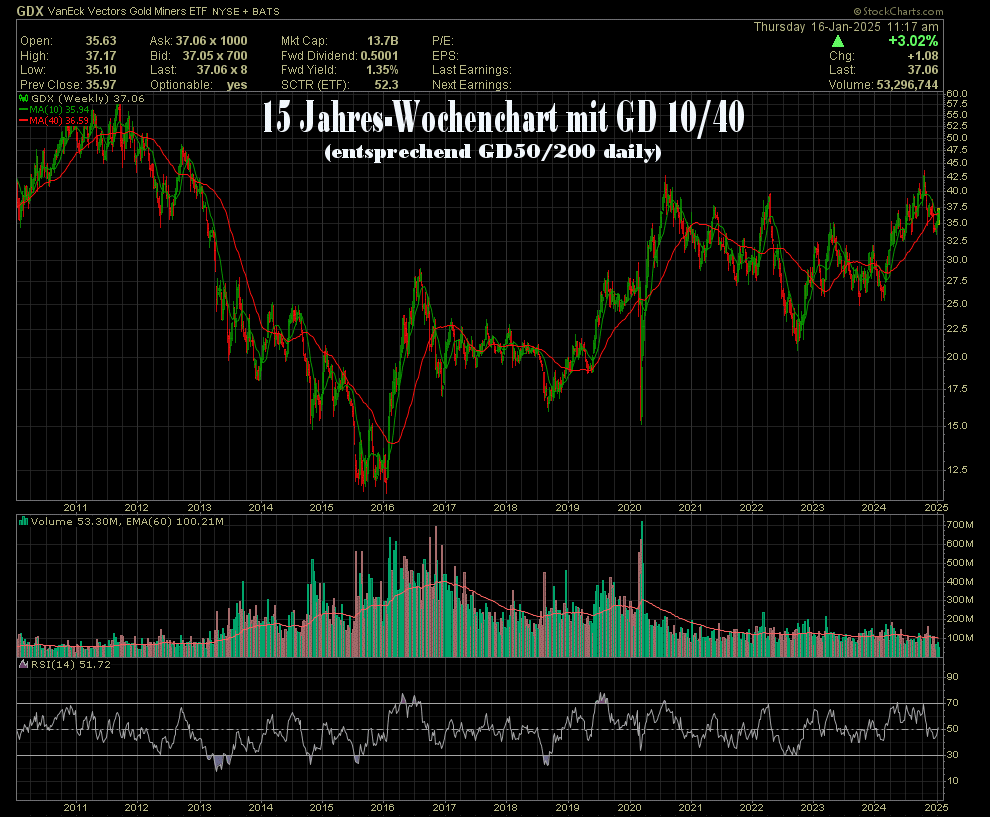
Task: Click the candlestick icon beside GDX (Weekly)
Action: point(24,98)
